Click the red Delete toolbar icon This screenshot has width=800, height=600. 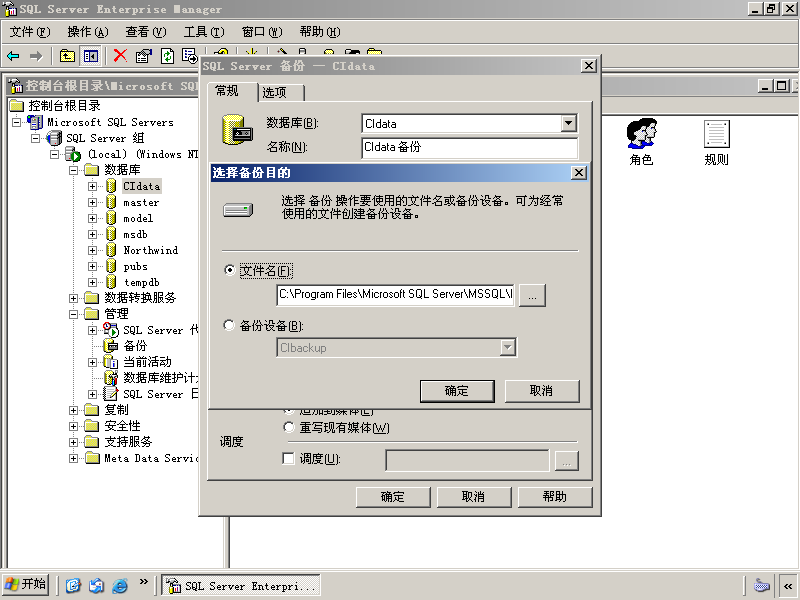tap(120, 56)
